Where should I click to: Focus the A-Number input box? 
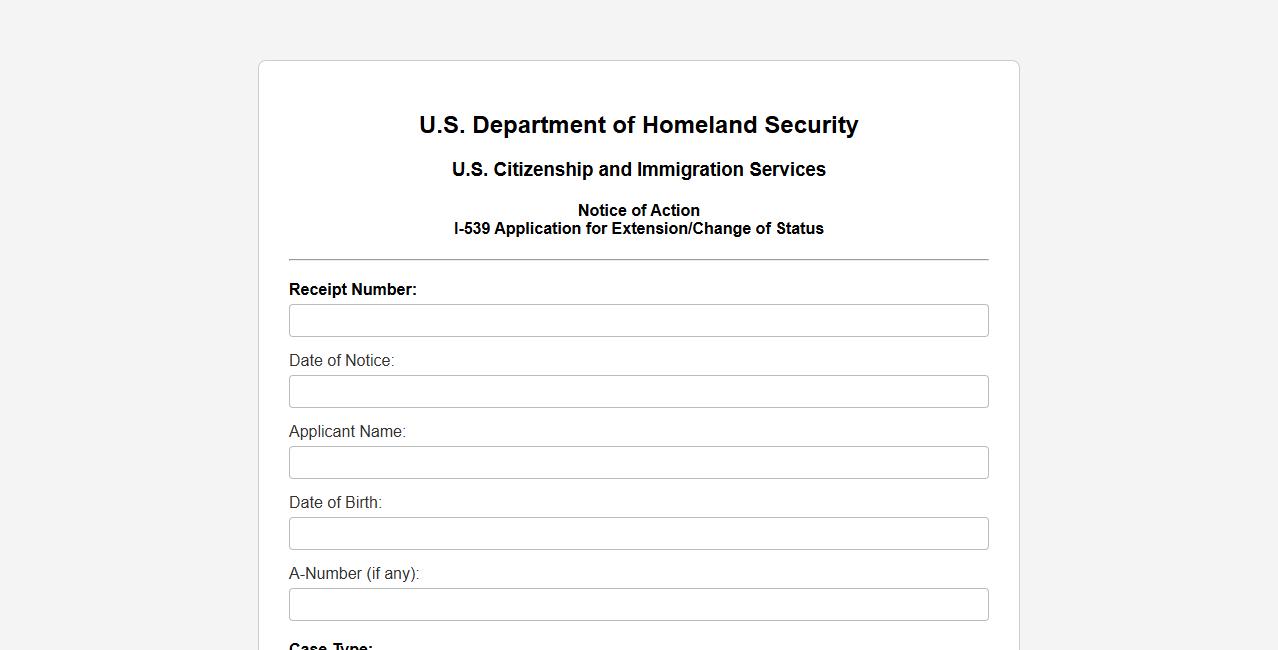(638, 605)
